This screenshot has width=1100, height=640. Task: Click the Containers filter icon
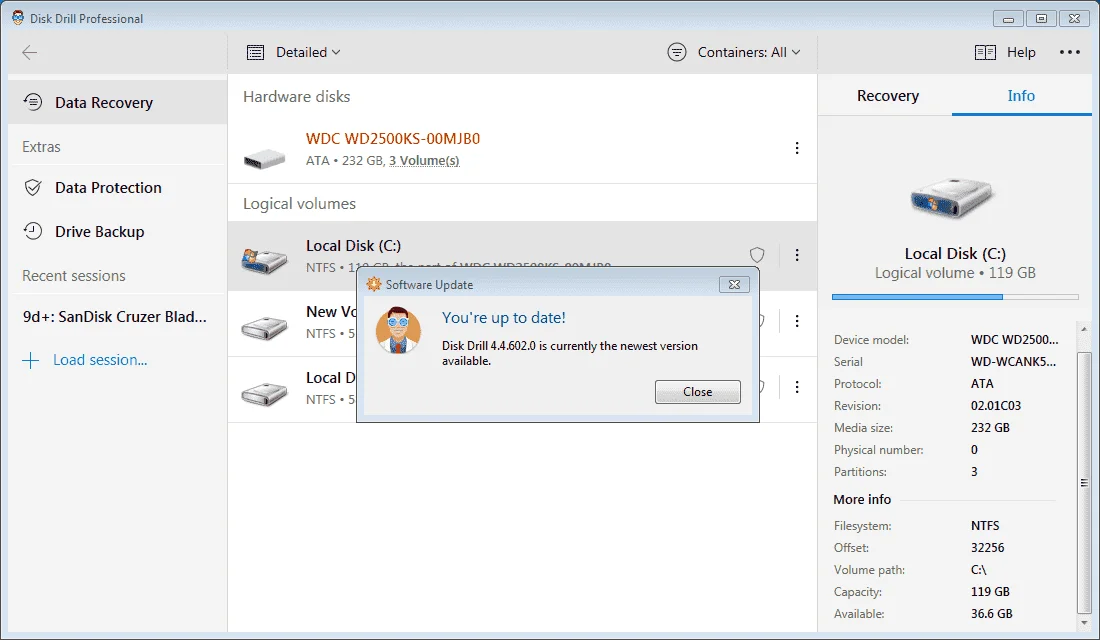[677, 52]
